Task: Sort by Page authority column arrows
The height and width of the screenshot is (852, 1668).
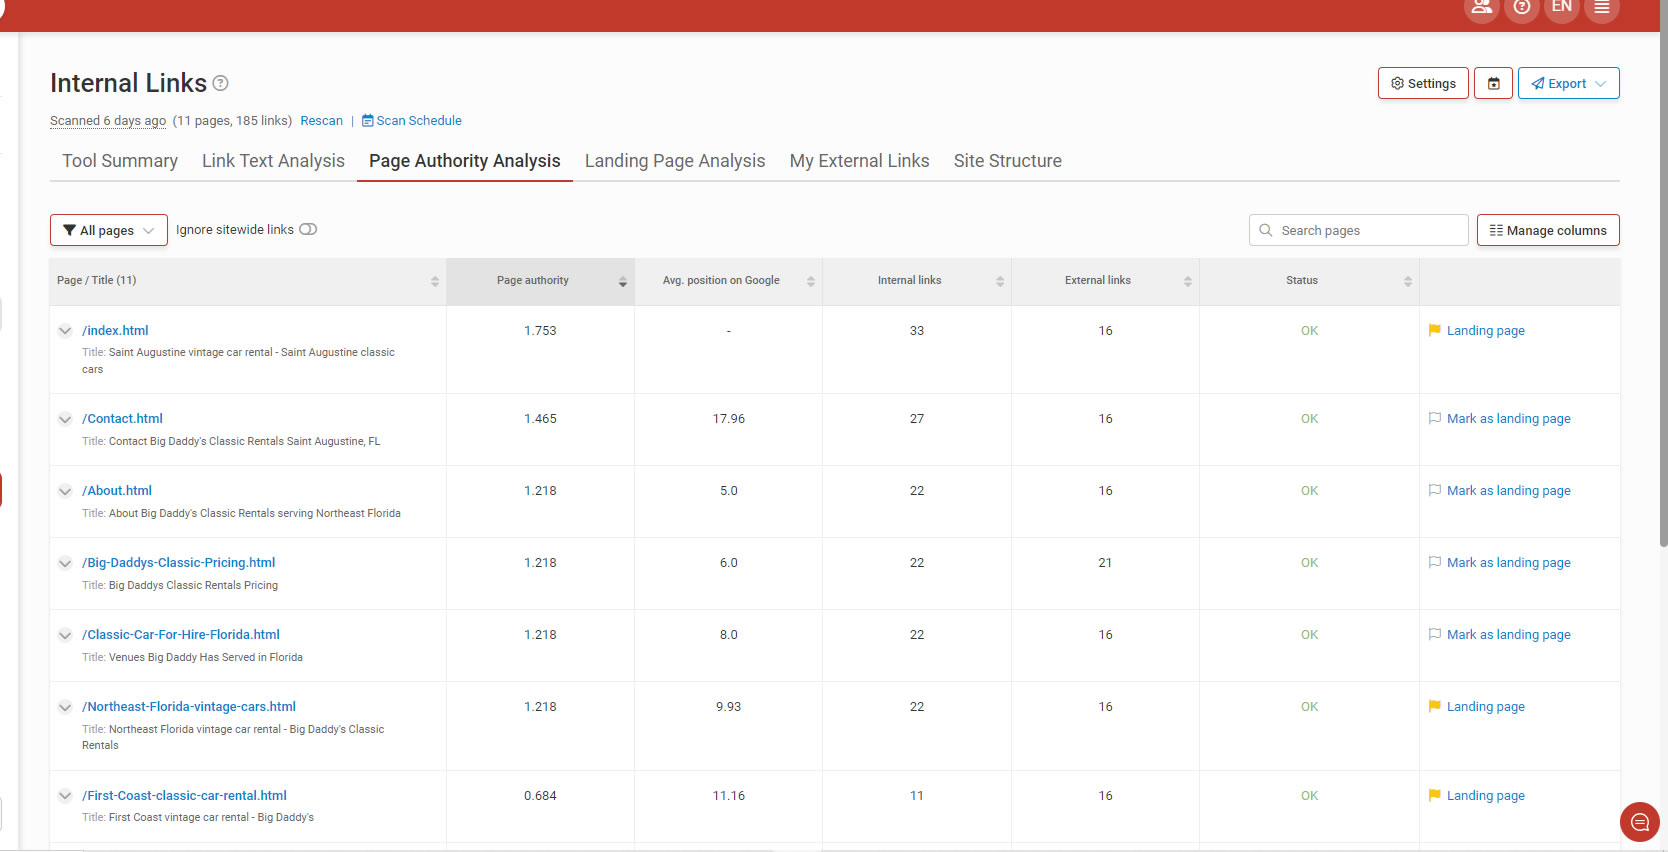Action: coord(623,281)
